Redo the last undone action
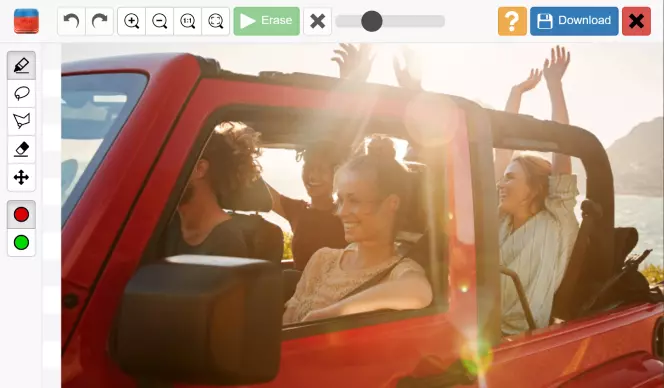This screenshot has height=388, width=664. click(100, 21)
